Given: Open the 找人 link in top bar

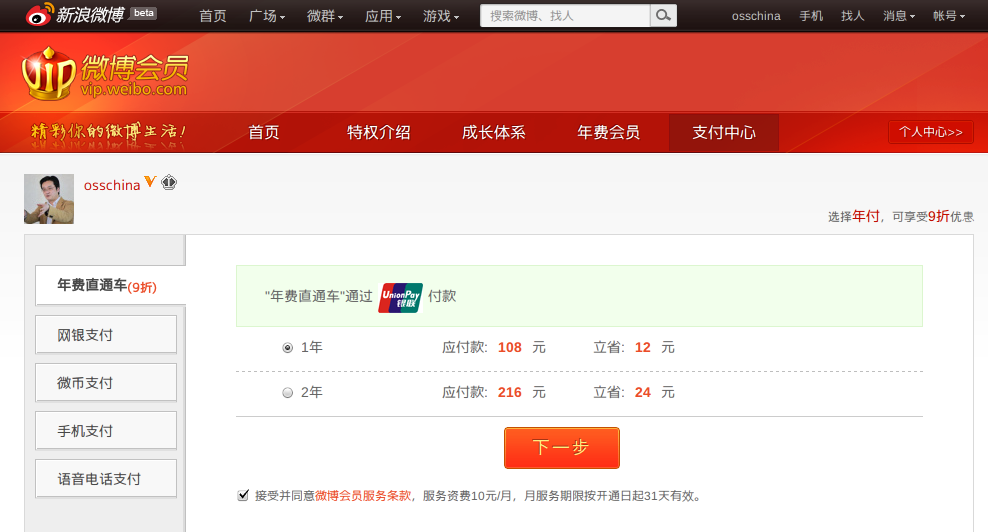Looking at the screenshot, I should pyautogui.click(x=853, y=16).
